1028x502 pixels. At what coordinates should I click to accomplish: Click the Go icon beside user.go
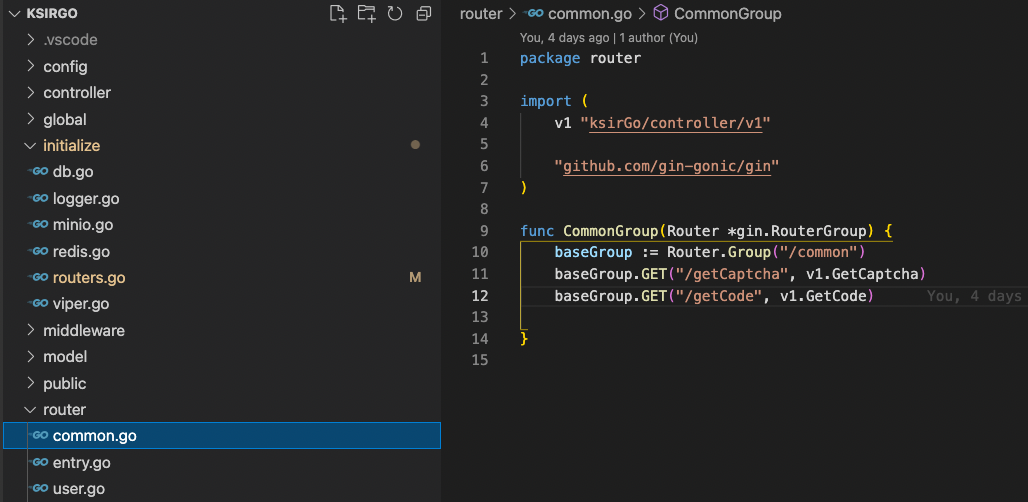coord(40,489)
